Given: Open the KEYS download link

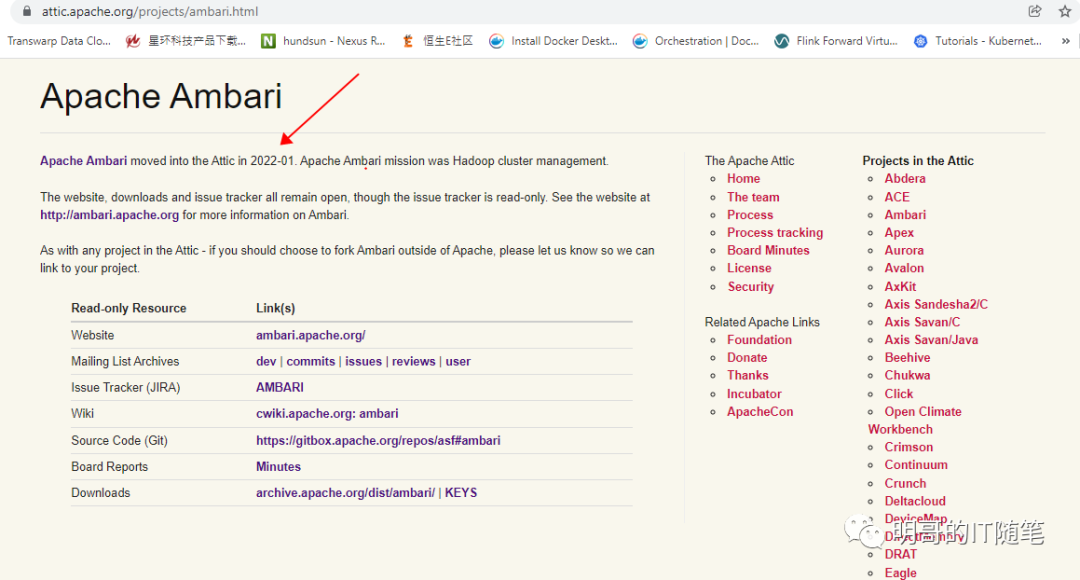Looking at the screenshot, I should point(461,493).
